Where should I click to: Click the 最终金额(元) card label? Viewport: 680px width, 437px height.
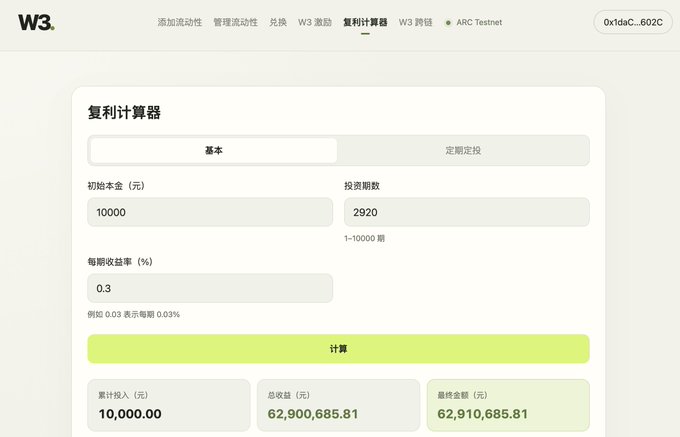[x=462, y=395]
